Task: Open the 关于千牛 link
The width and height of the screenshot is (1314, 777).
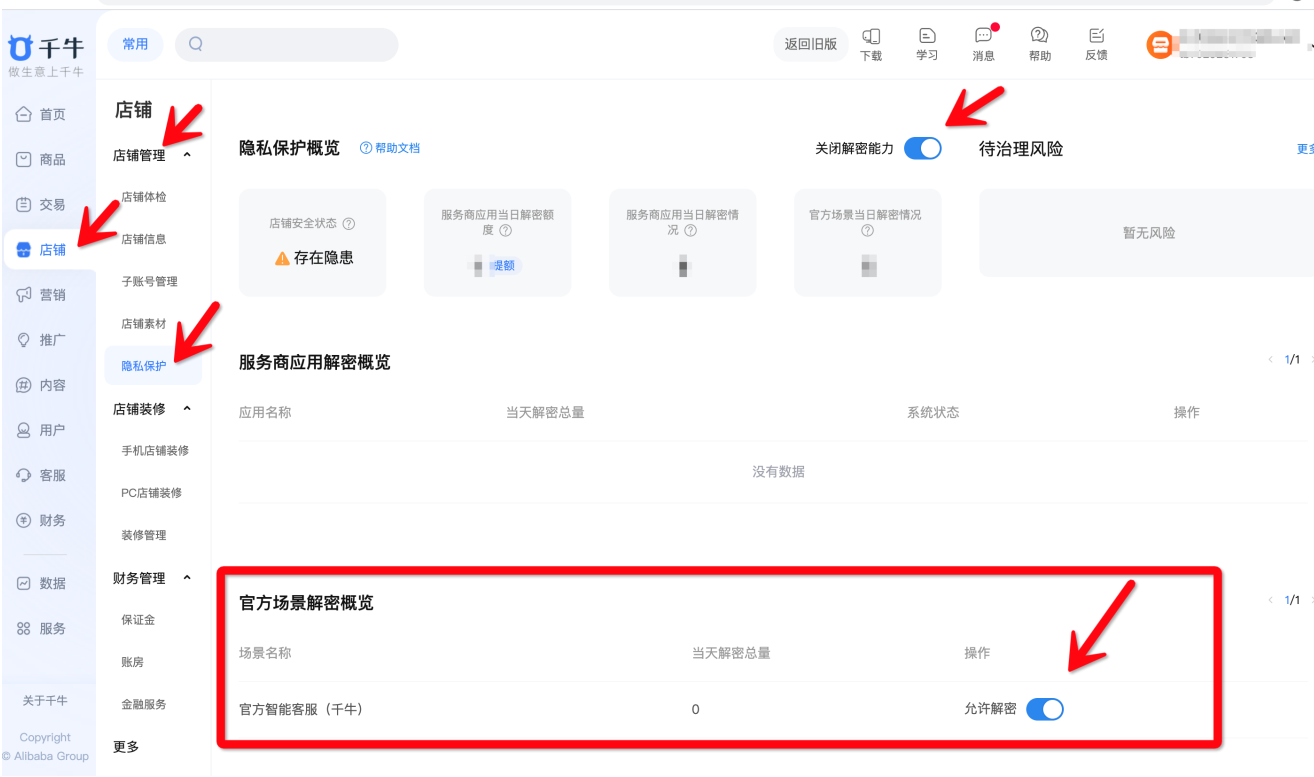Action: (45, 701)
